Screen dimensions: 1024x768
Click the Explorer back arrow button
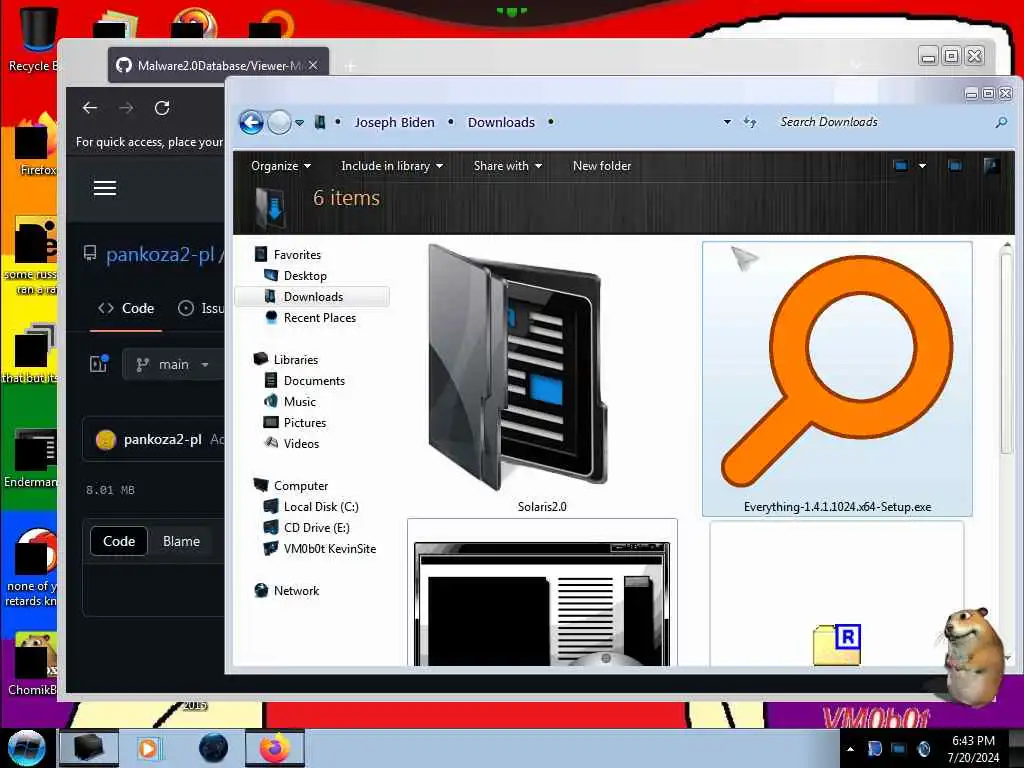251,122
